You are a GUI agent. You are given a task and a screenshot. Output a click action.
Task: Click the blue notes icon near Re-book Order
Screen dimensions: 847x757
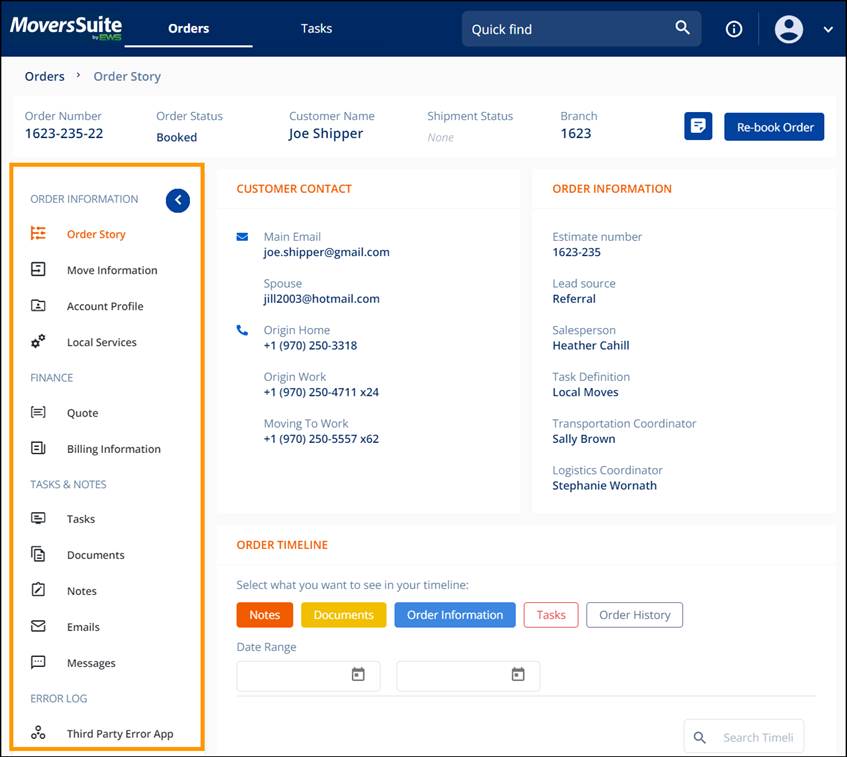(698, 126)
